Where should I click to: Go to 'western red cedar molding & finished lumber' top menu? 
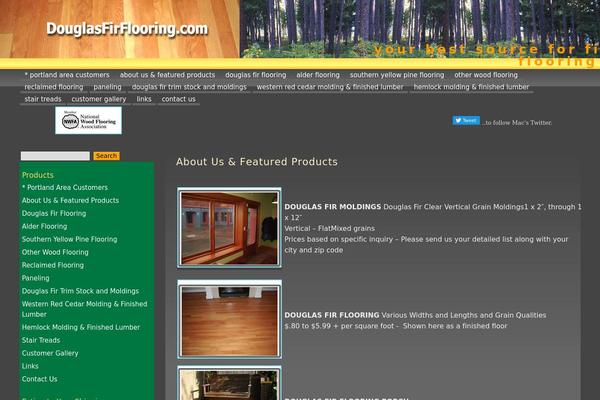point(330,87)
